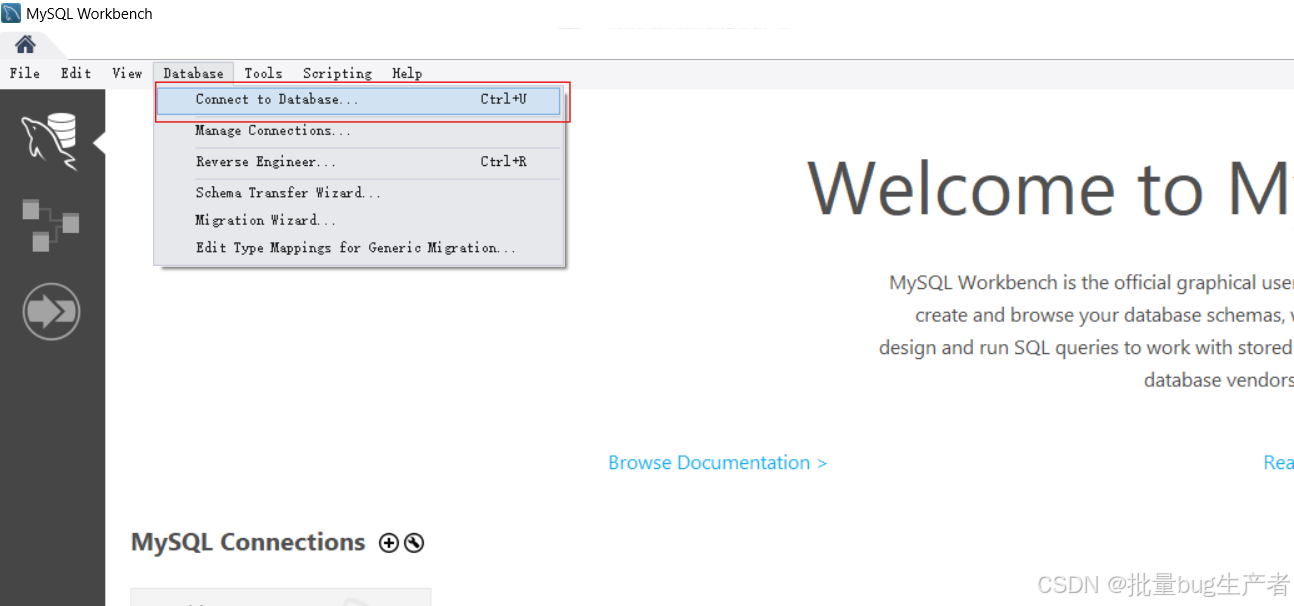The width and height of the screenshot is (1294, 606).
Task: Open the Models sidebar icon
Action: pyautogui.click(x=50, y=225)
